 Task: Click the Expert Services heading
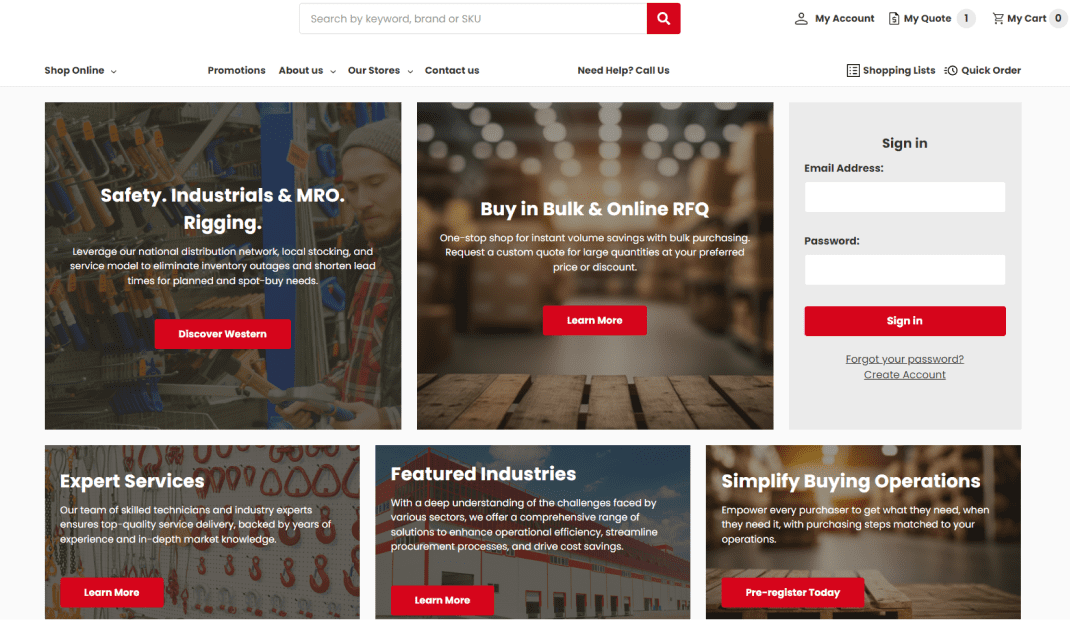(132, 481)
